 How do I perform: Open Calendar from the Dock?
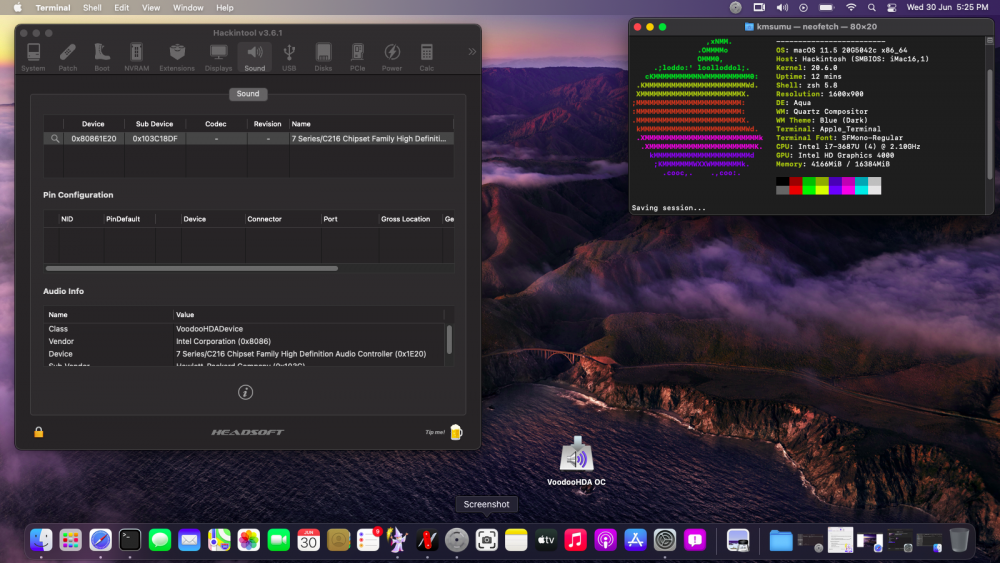[308, 540]
